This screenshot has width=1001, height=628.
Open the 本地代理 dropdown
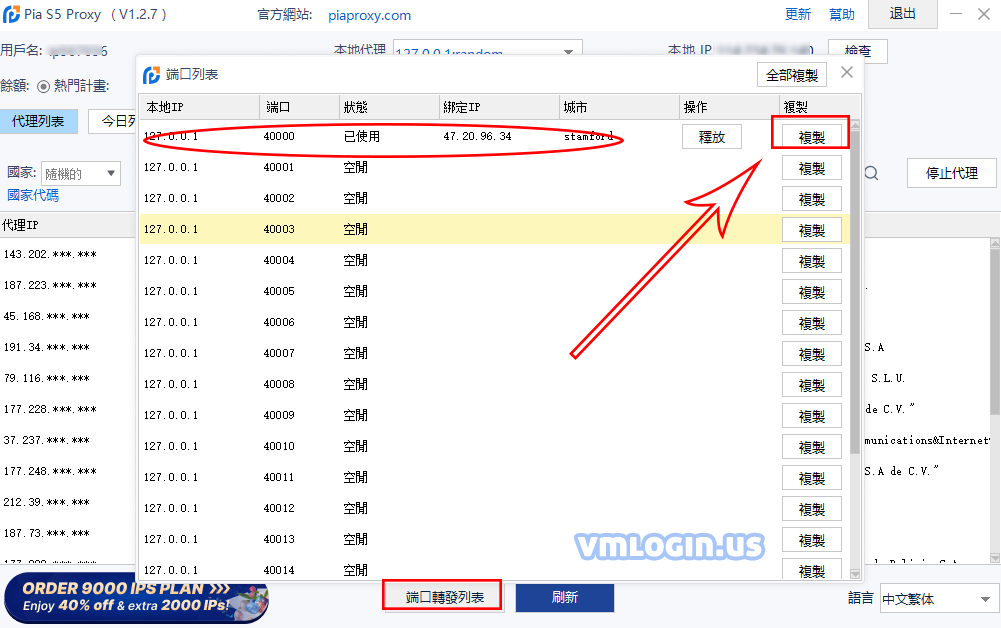tap(488, 49)
